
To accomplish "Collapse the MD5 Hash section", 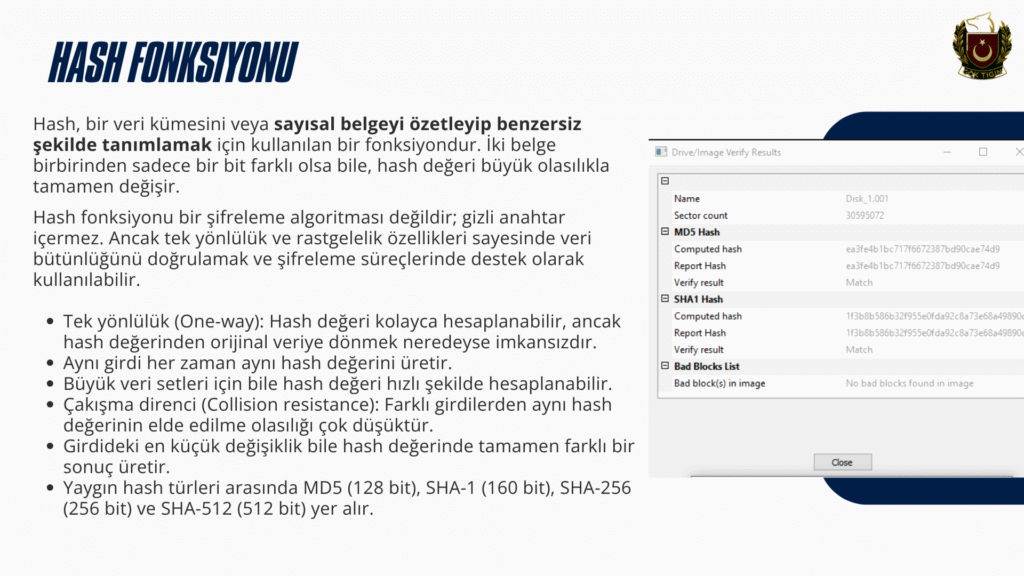I will (x=664, y=232).
